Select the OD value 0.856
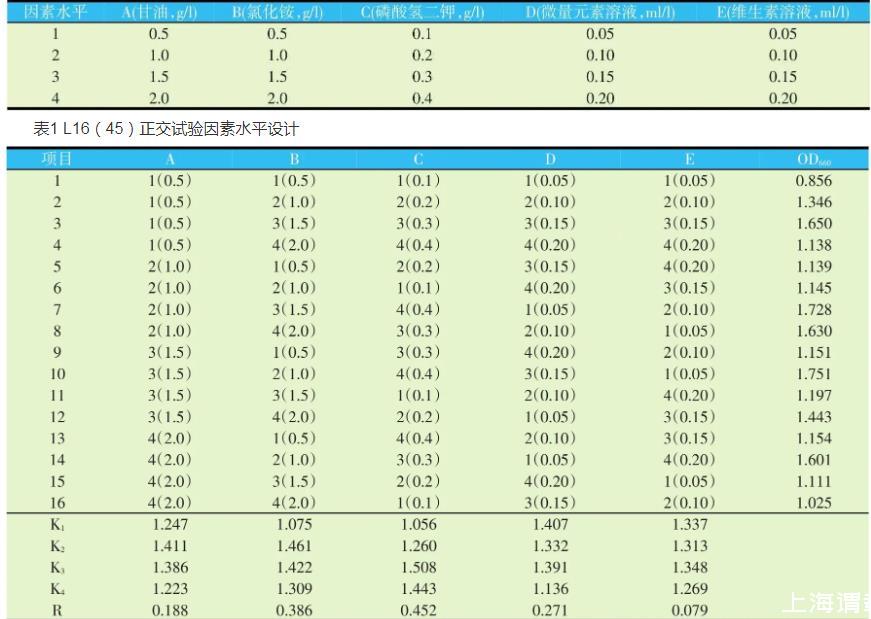The width and height of the screenshot is (871, 619). click(813, 181)
